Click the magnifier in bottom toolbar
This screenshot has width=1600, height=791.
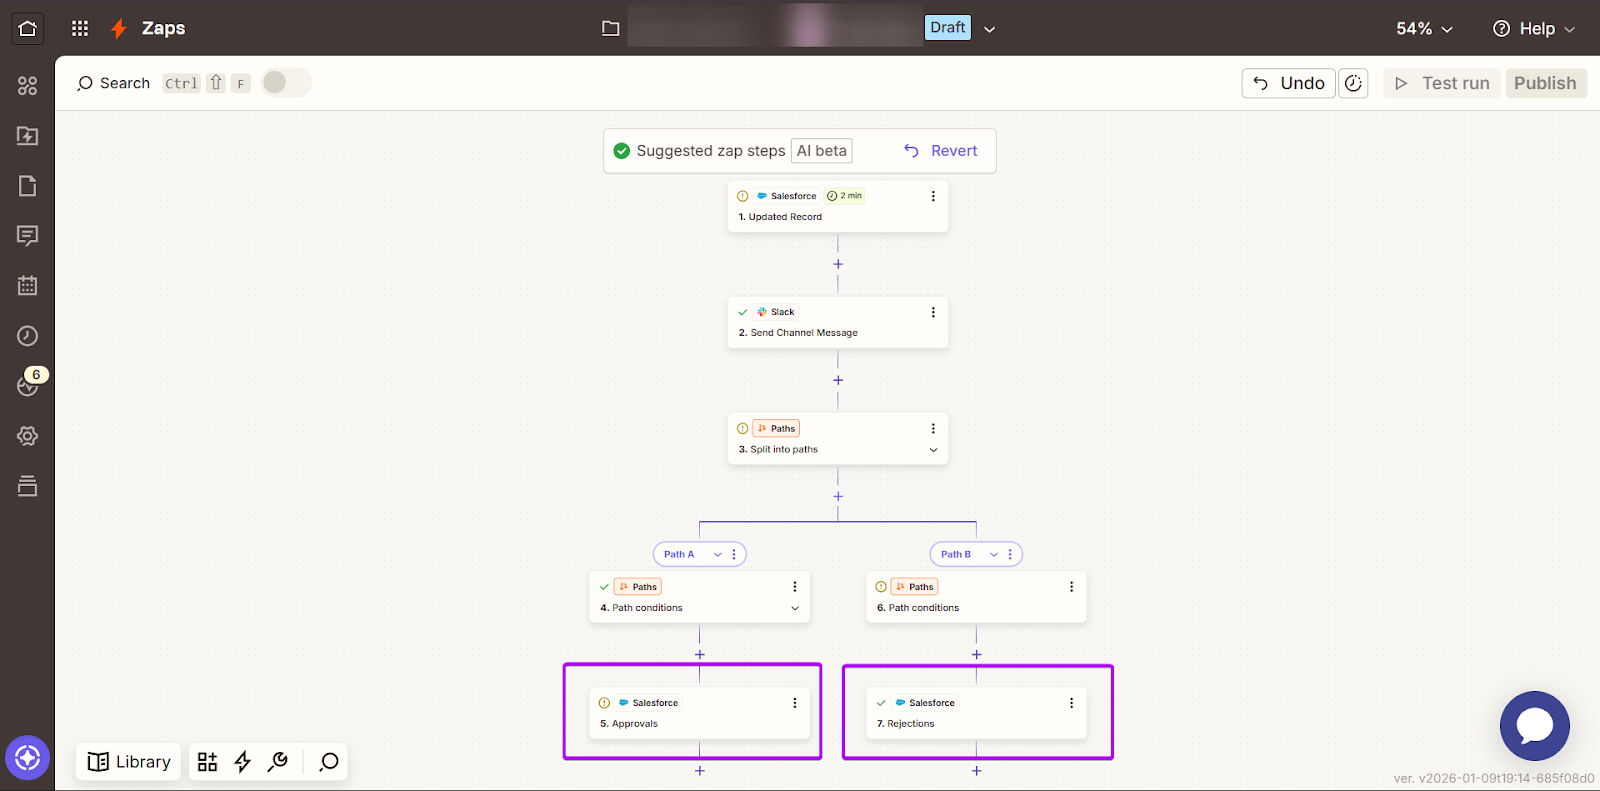(x=329, y=762)
